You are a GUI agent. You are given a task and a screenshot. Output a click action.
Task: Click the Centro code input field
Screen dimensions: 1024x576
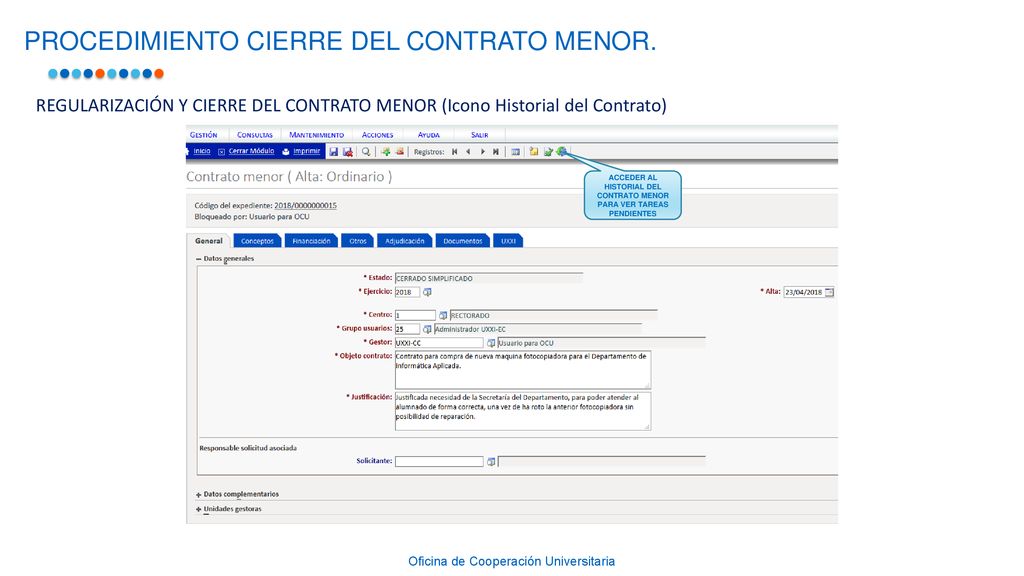tap(415, 315)
